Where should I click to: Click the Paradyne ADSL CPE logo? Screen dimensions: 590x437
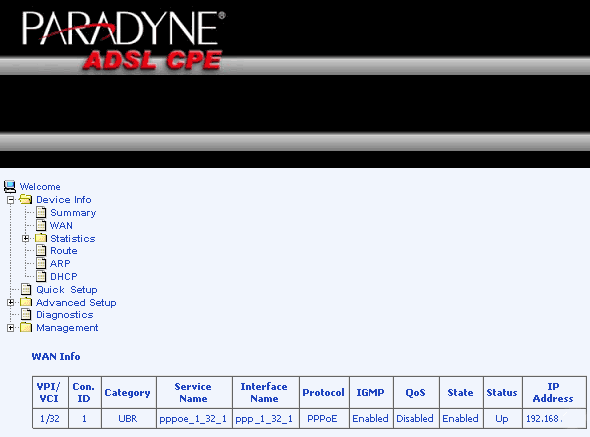click(x=123, y=41)
